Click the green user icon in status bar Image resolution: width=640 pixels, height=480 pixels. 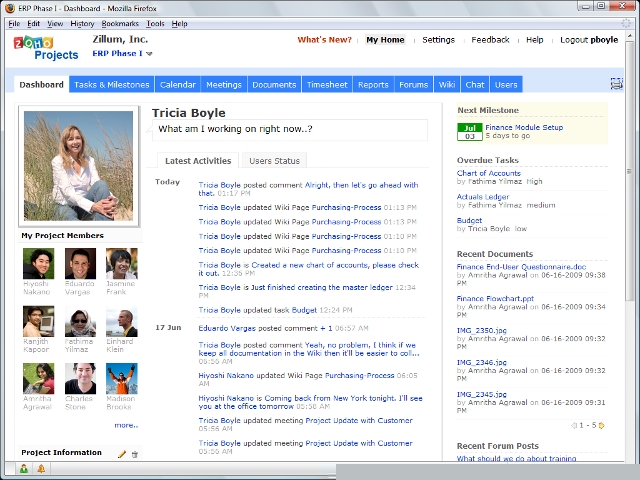click(x=24, y=468)
